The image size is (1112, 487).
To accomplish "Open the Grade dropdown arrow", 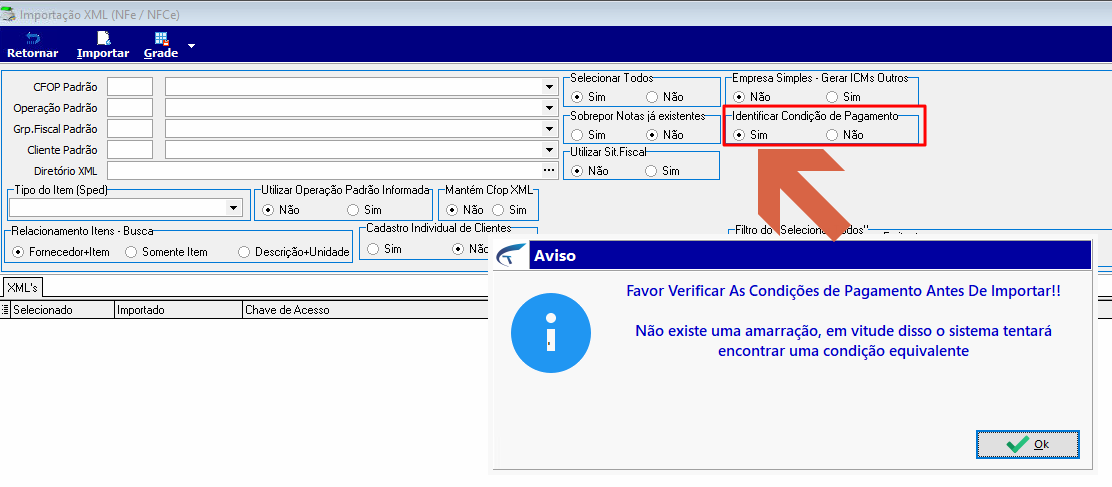I will [190, 47].
